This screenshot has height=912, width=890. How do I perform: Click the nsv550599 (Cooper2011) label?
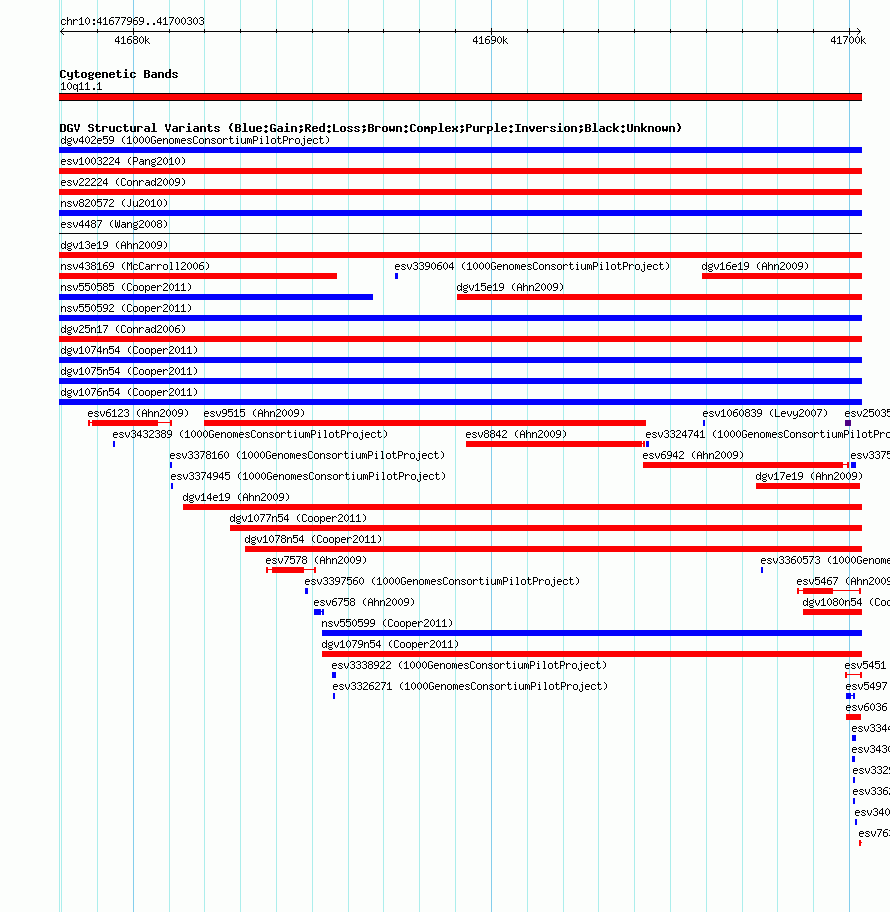(x=387, y=622)
